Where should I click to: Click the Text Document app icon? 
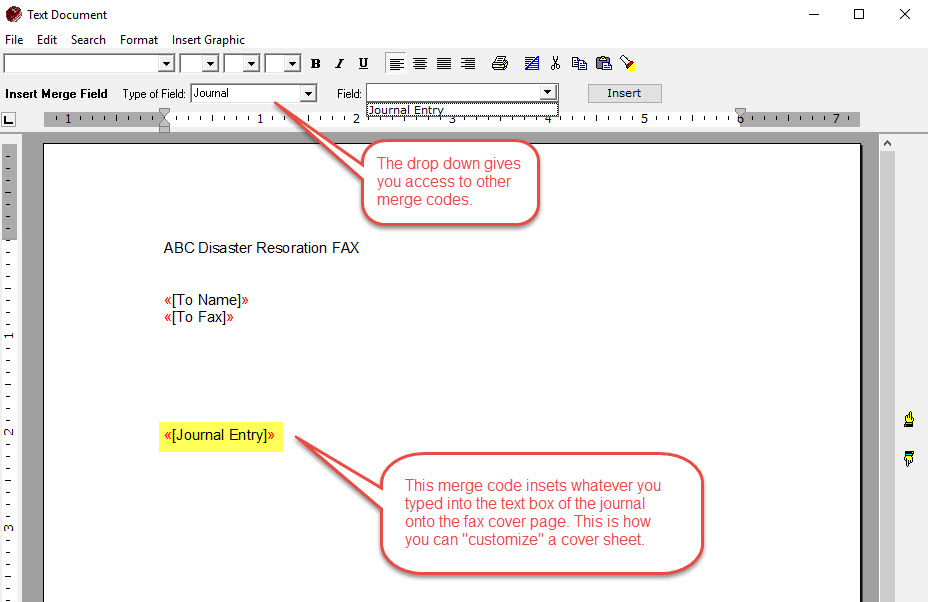pyautogui.click(x=13, y=14)
